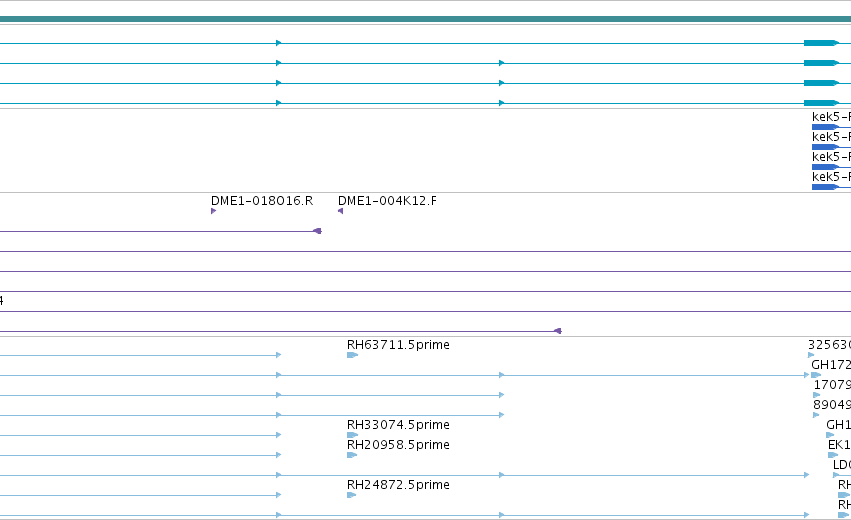Viewport: 851px width, 520px height.
Task: Open the RH24872.5prime label
Action: pos(398,485)
